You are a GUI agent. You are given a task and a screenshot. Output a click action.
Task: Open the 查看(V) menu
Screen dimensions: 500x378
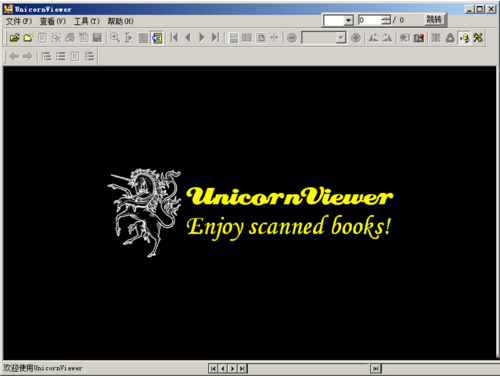point(53,21)
